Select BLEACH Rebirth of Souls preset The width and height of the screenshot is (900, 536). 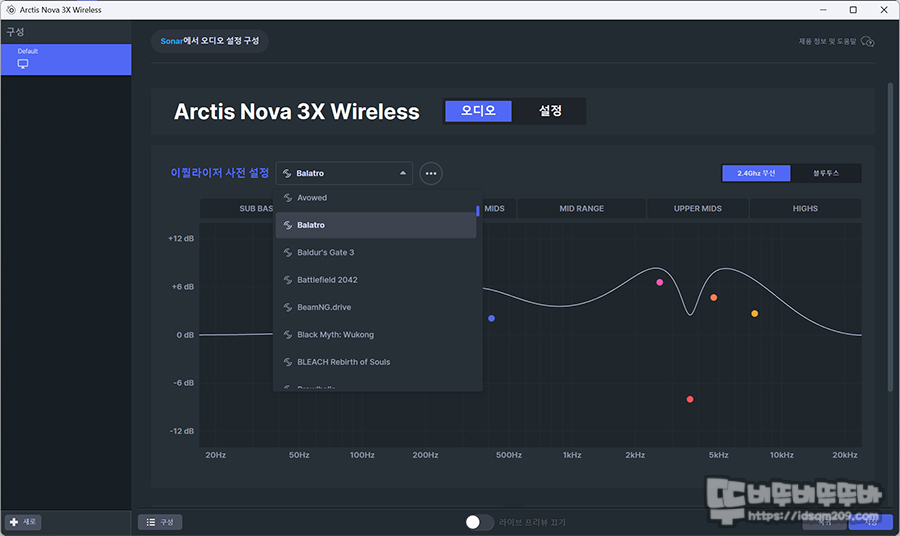(x=375, y=362)
